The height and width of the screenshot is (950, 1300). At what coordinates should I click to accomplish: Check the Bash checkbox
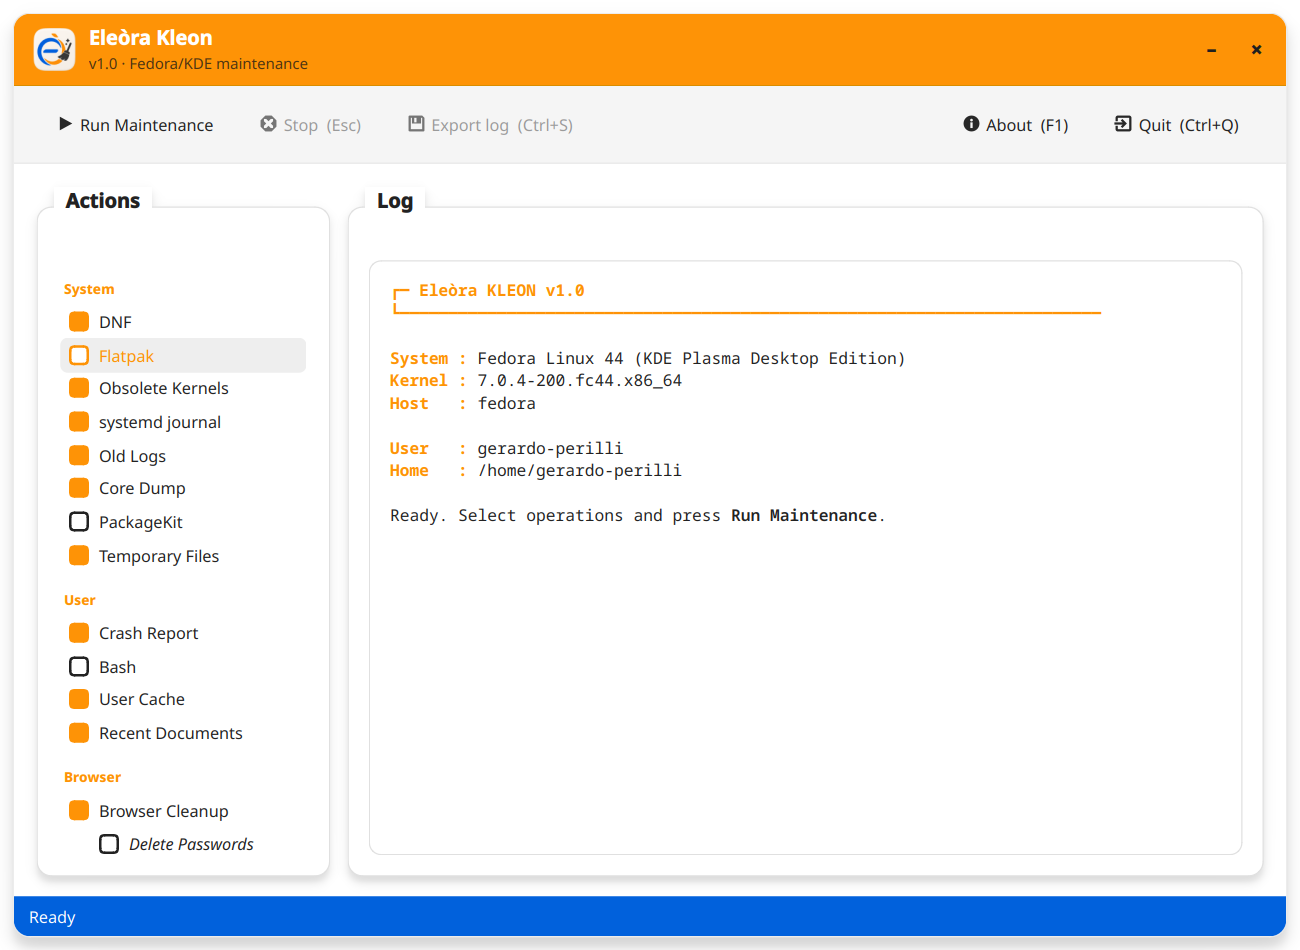tap(79, 666)
